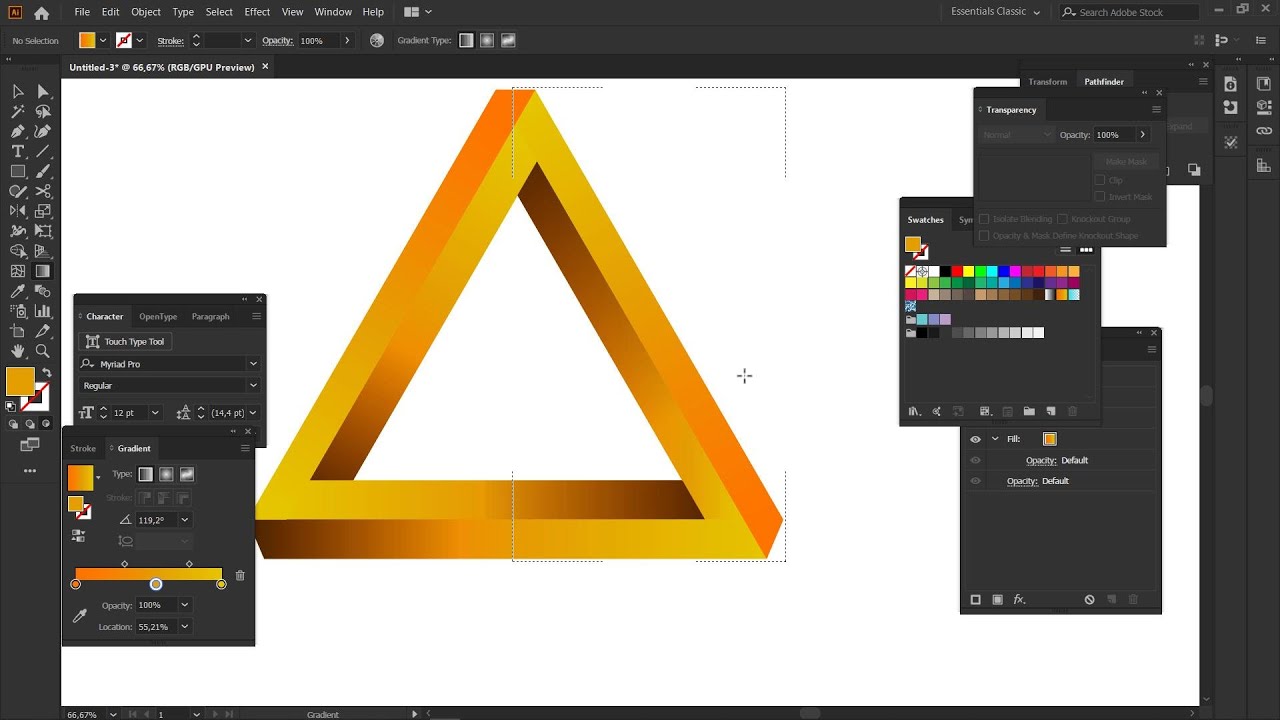
Task: Click the gradient panel color picker eyedropper
Action: click(80, 616)
